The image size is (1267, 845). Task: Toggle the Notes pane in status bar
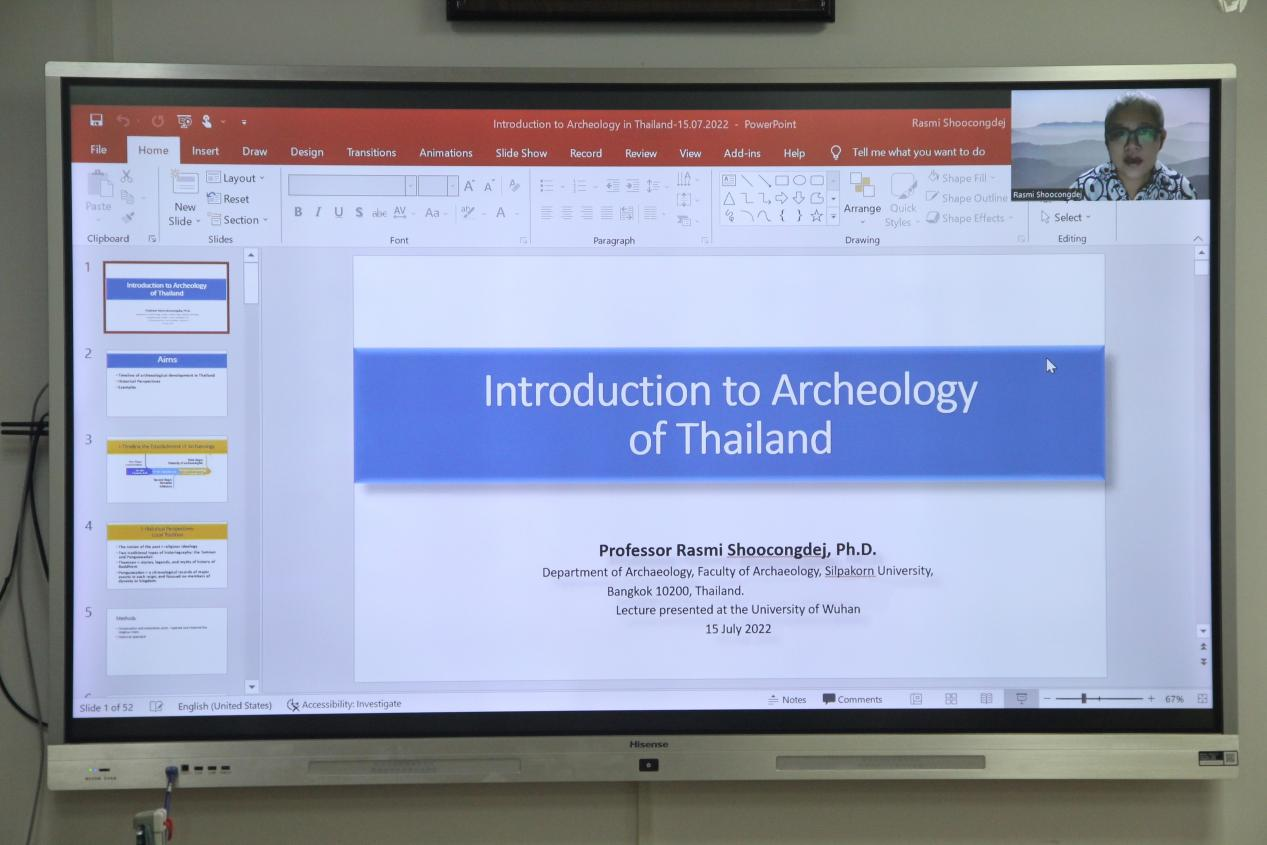click(787, 700)
